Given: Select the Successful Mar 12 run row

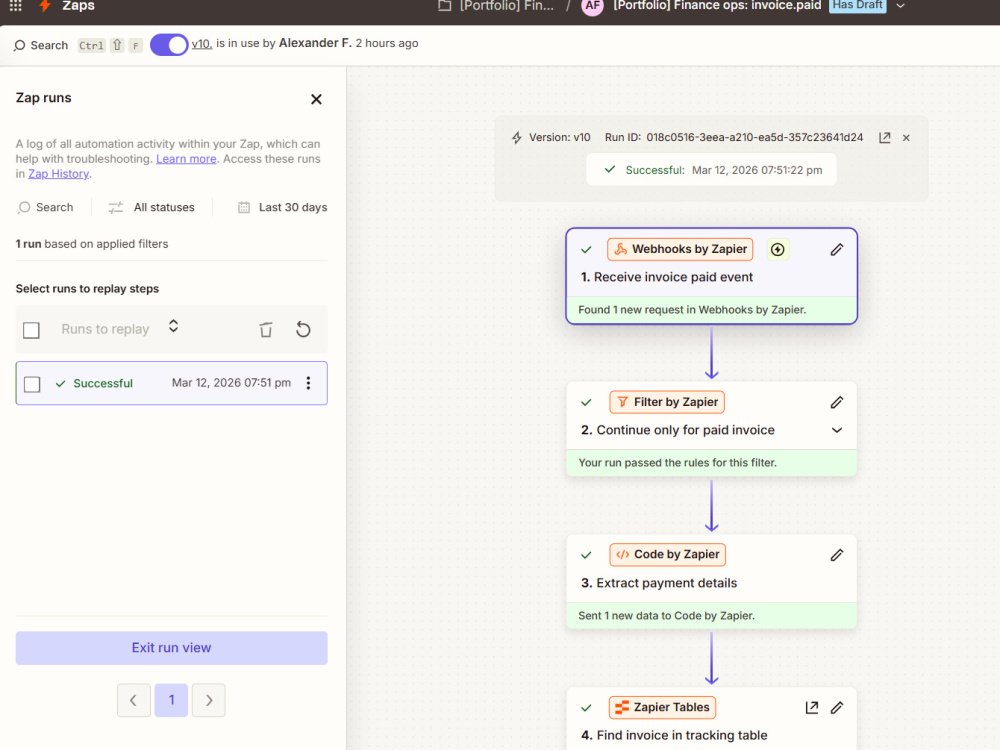Looking at the screenshot, I should pos(172,383).
